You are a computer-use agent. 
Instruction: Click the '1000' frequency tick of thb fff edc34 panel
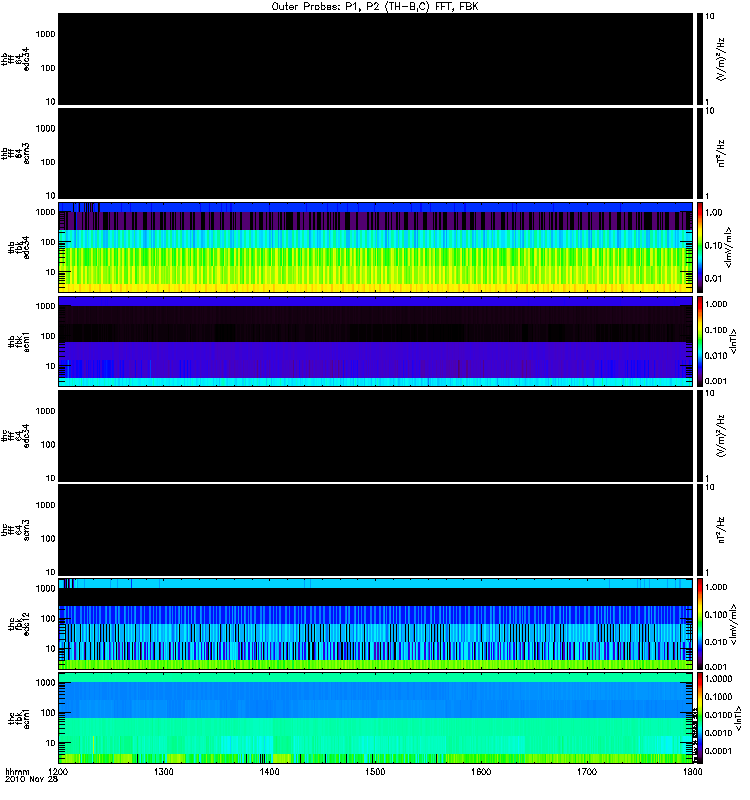(45, 35)
